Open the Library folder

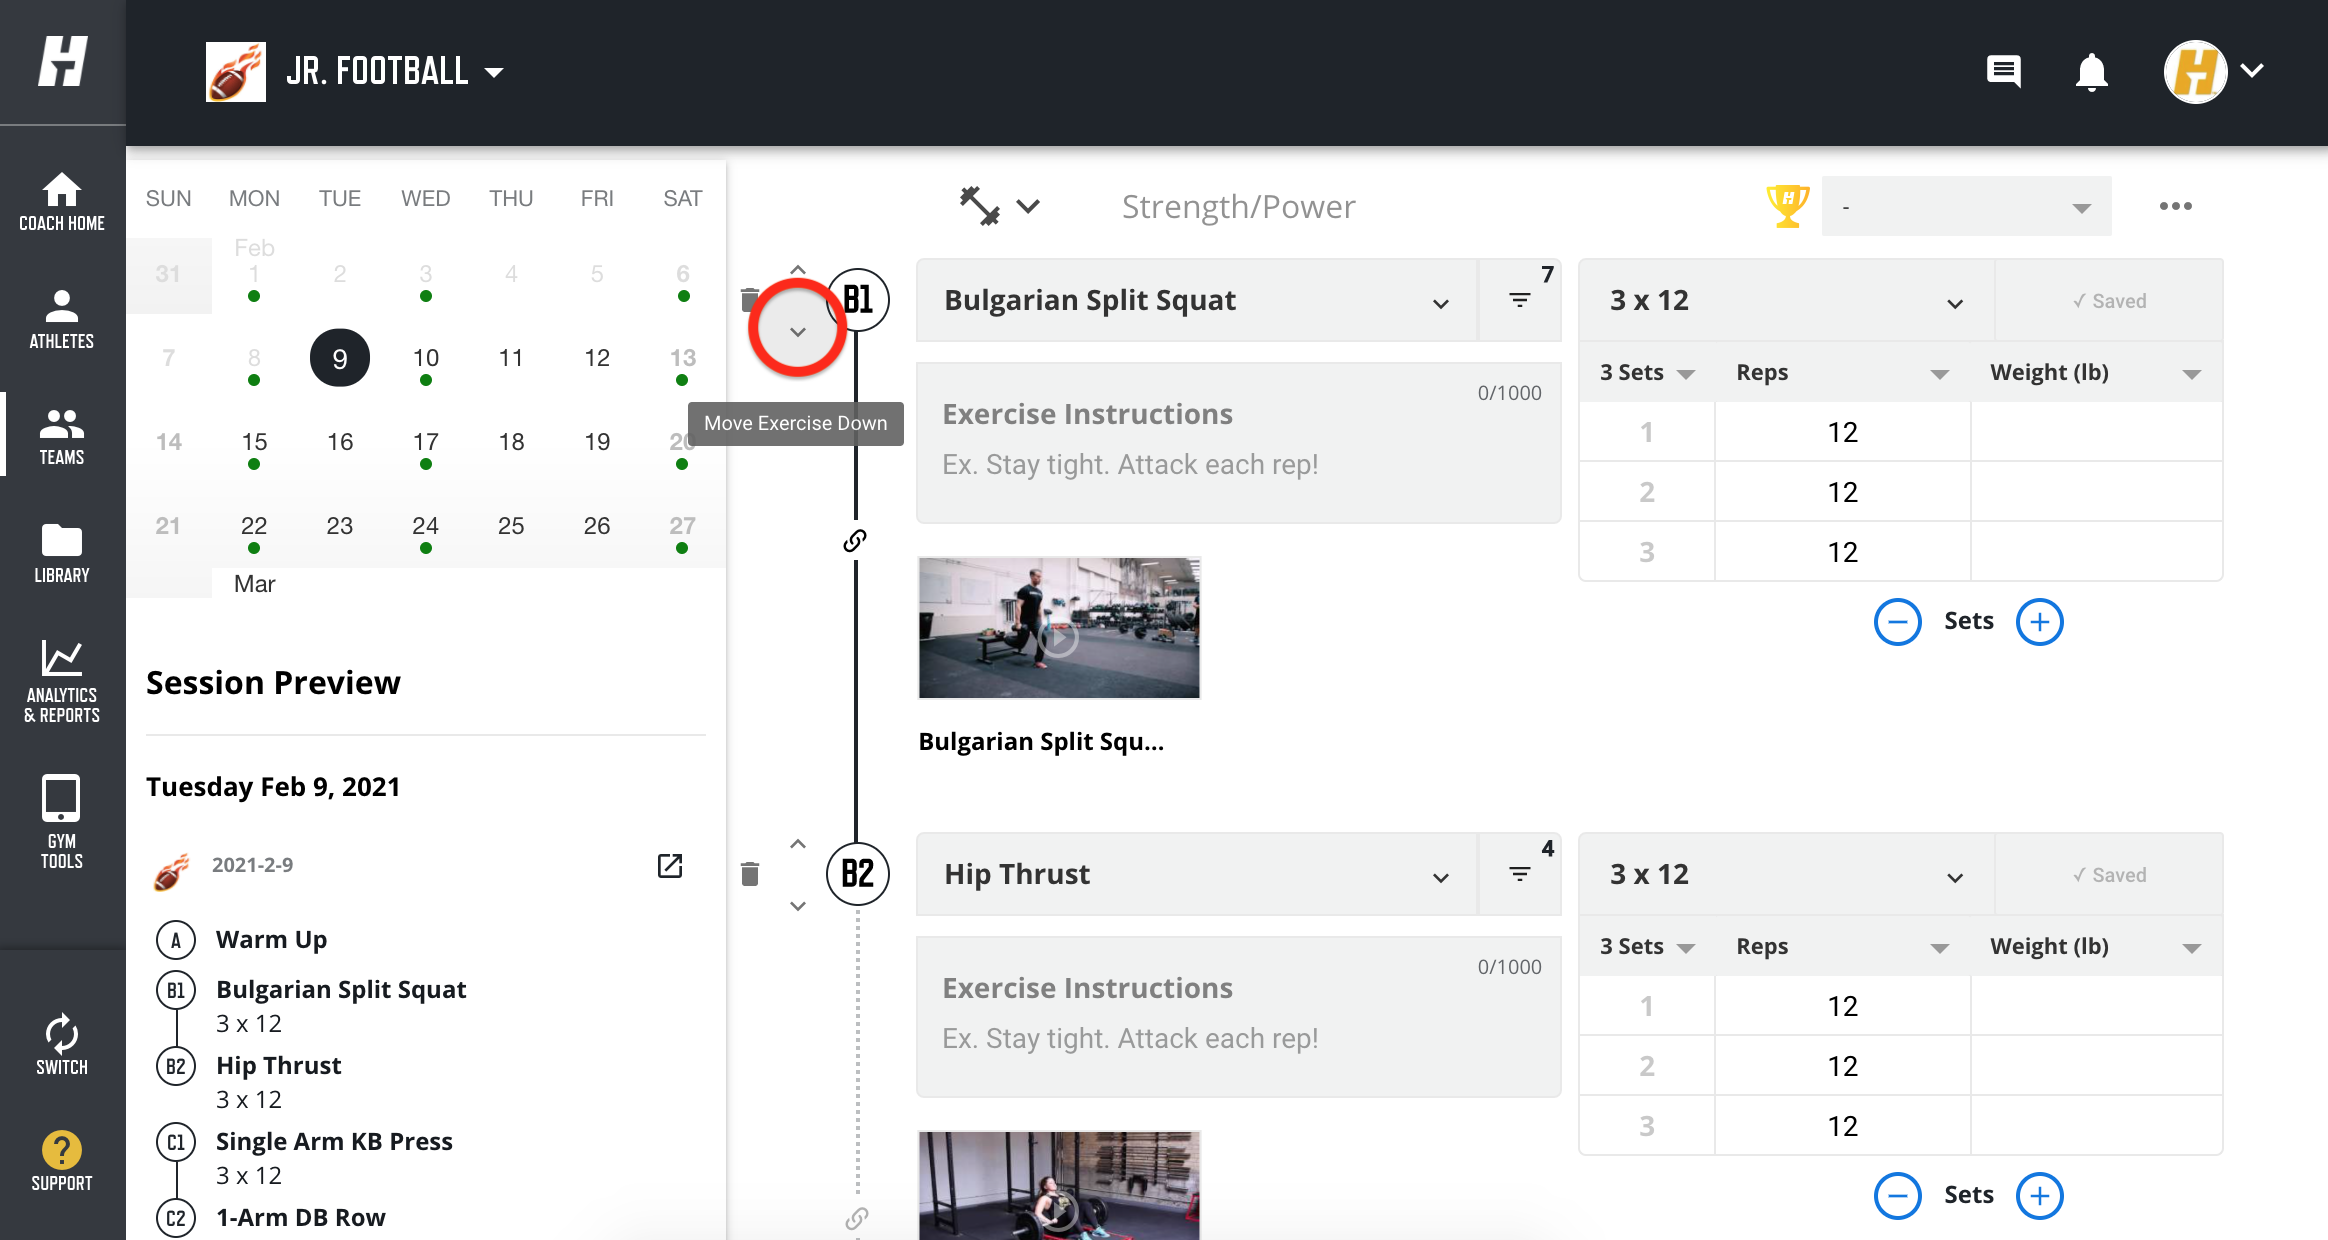point(62,553)
